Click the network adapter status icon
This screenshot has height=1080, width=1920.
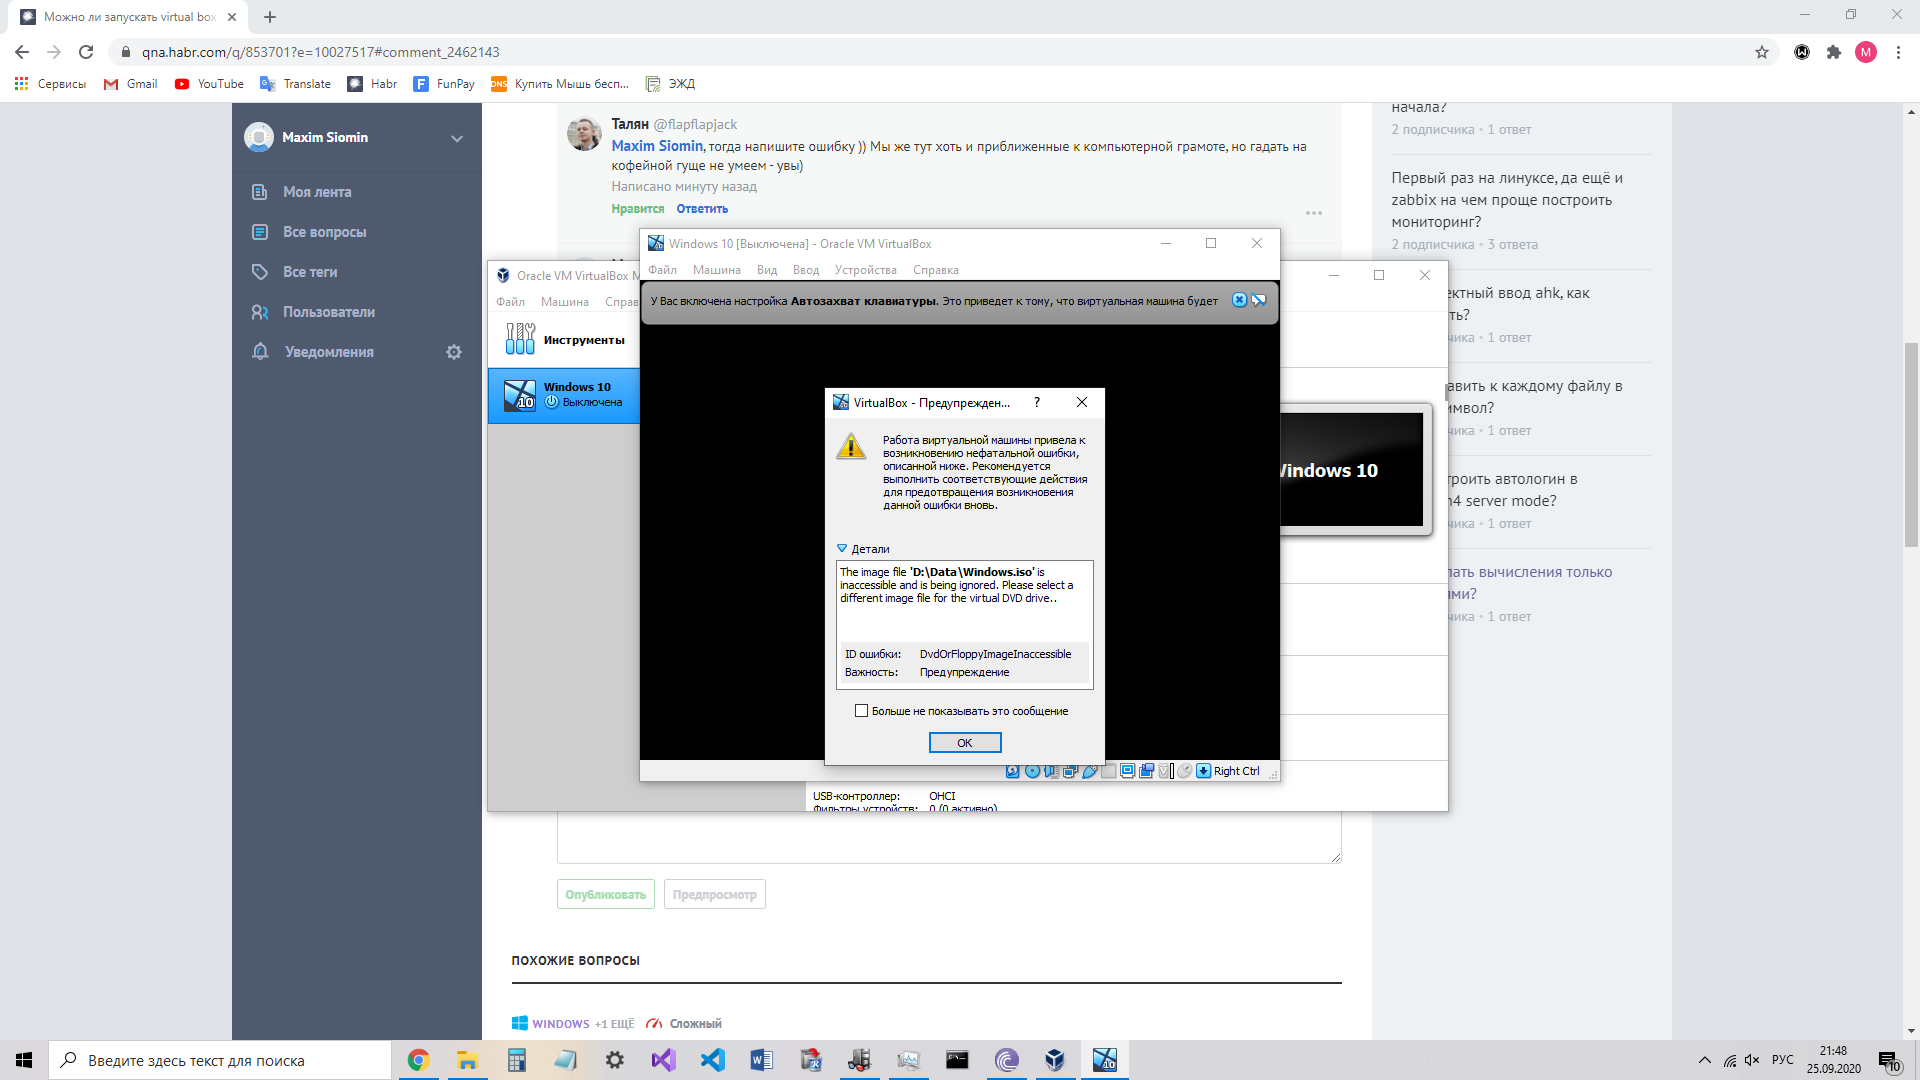click(x=1070, y=771)
